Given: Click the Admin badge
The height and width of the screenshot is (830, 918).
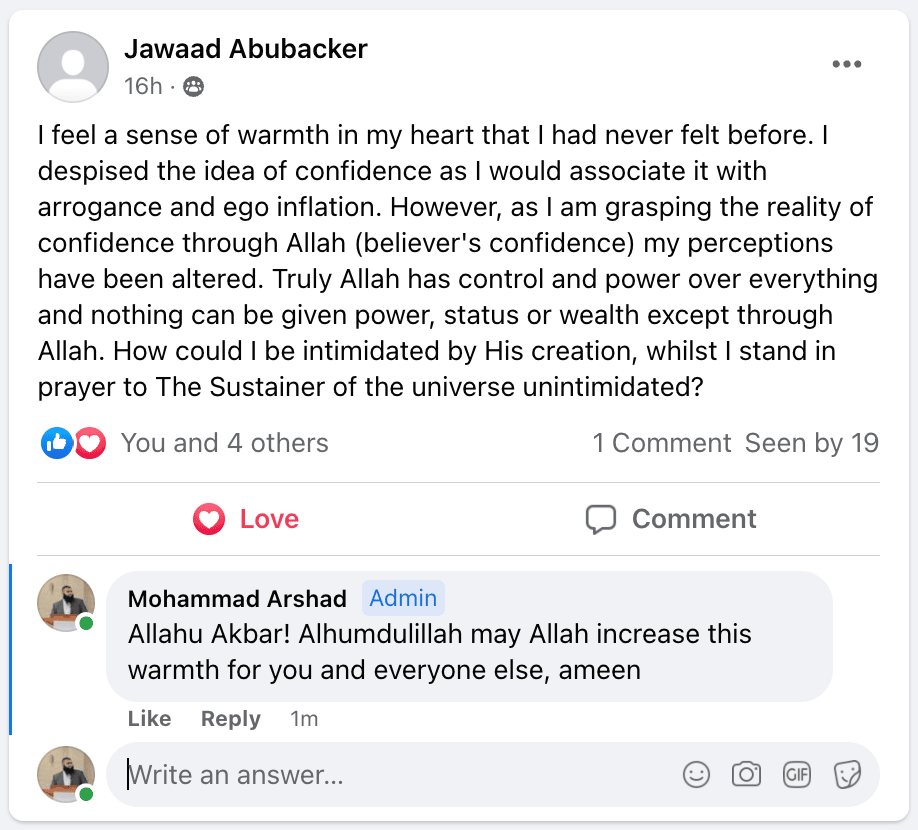Looking at the screenshot, I should pyautogui.click(x=403, y=598).
